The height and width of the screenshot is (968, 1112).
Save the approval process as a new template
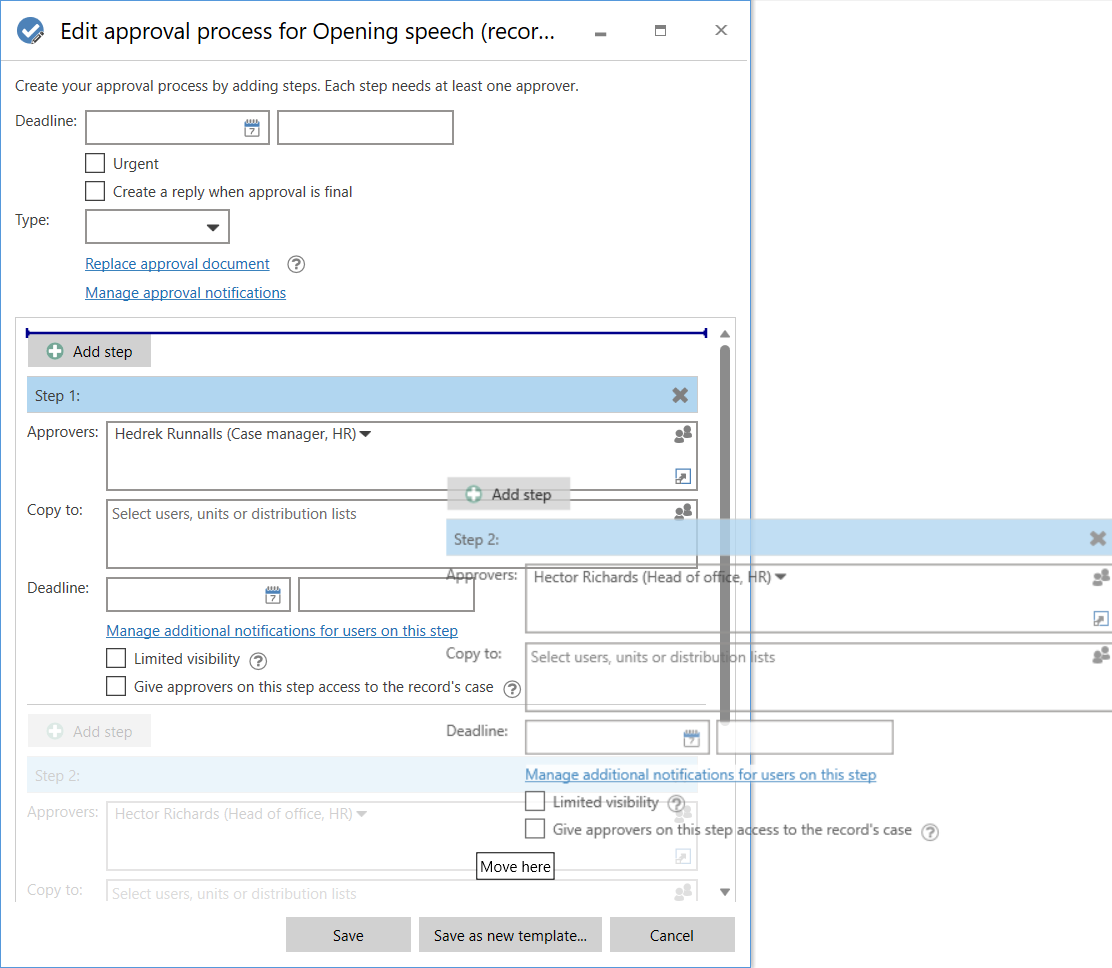(510, 935)
